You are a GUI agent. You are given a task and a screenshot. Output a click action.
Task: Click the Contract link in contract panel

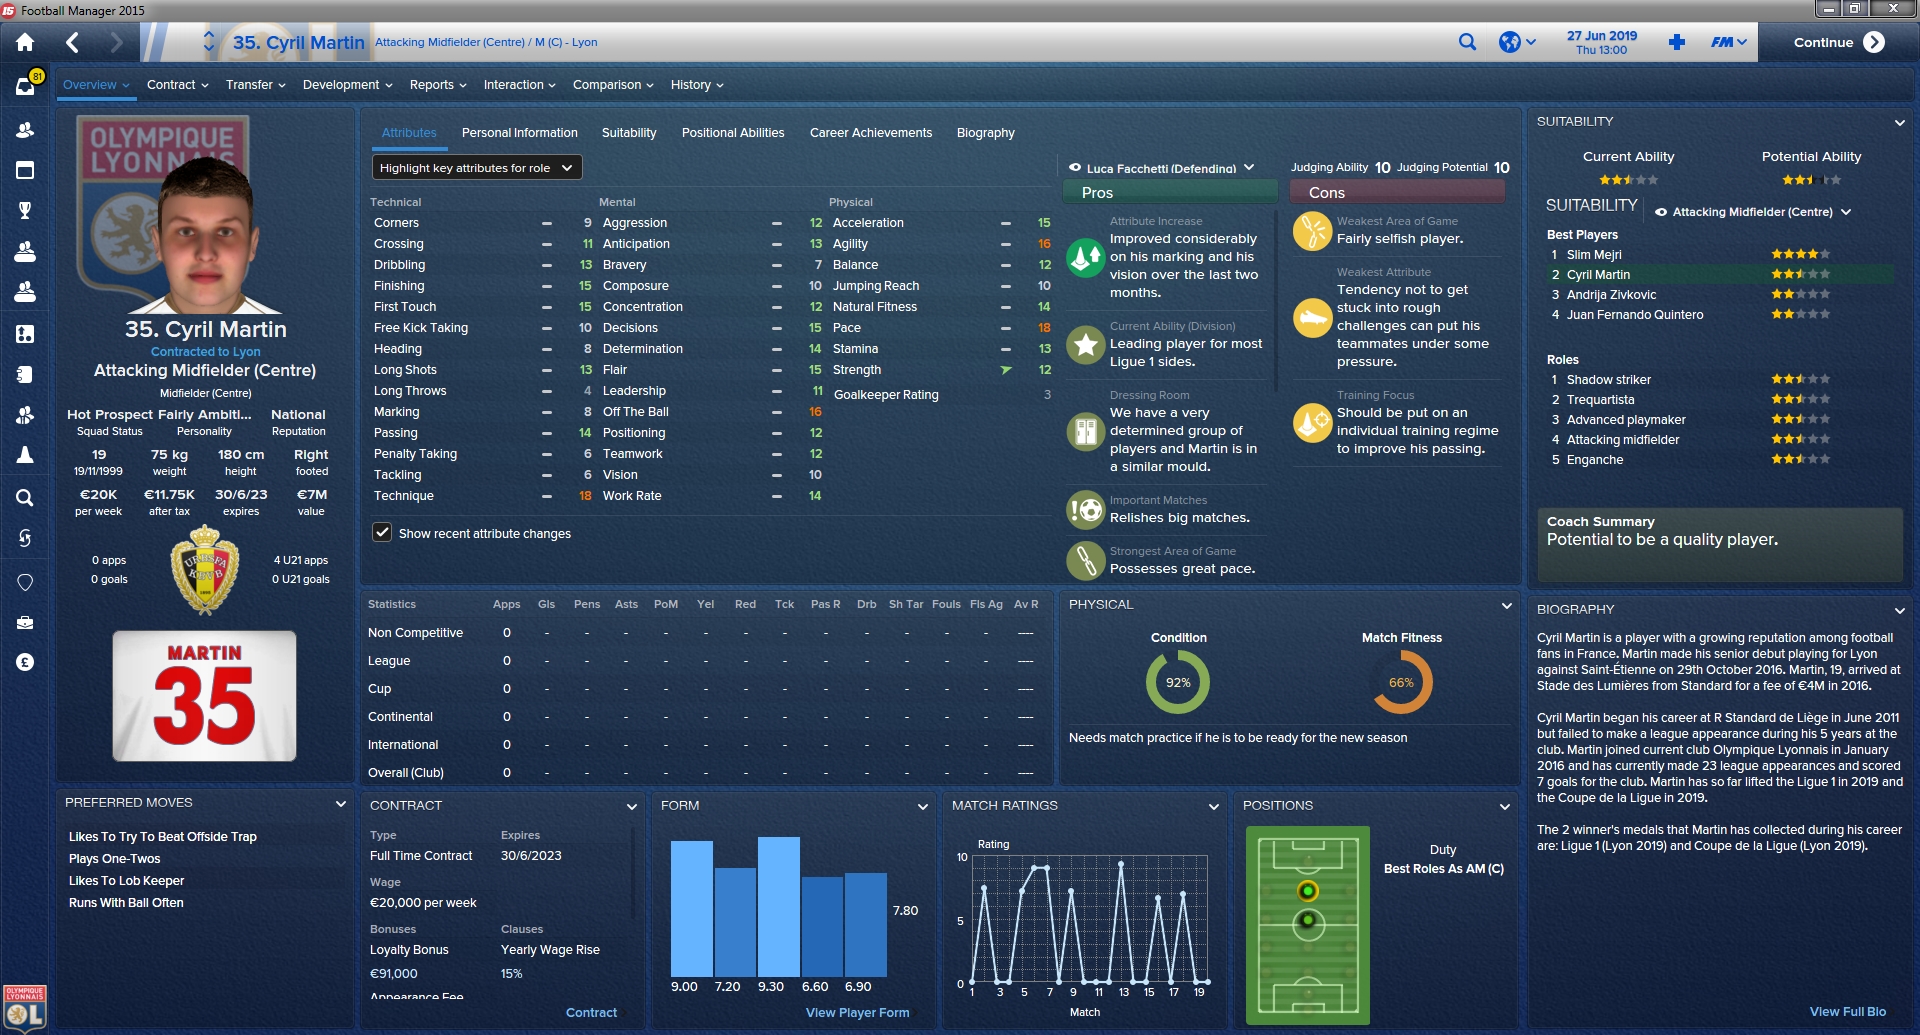[x=591, y=1013]
